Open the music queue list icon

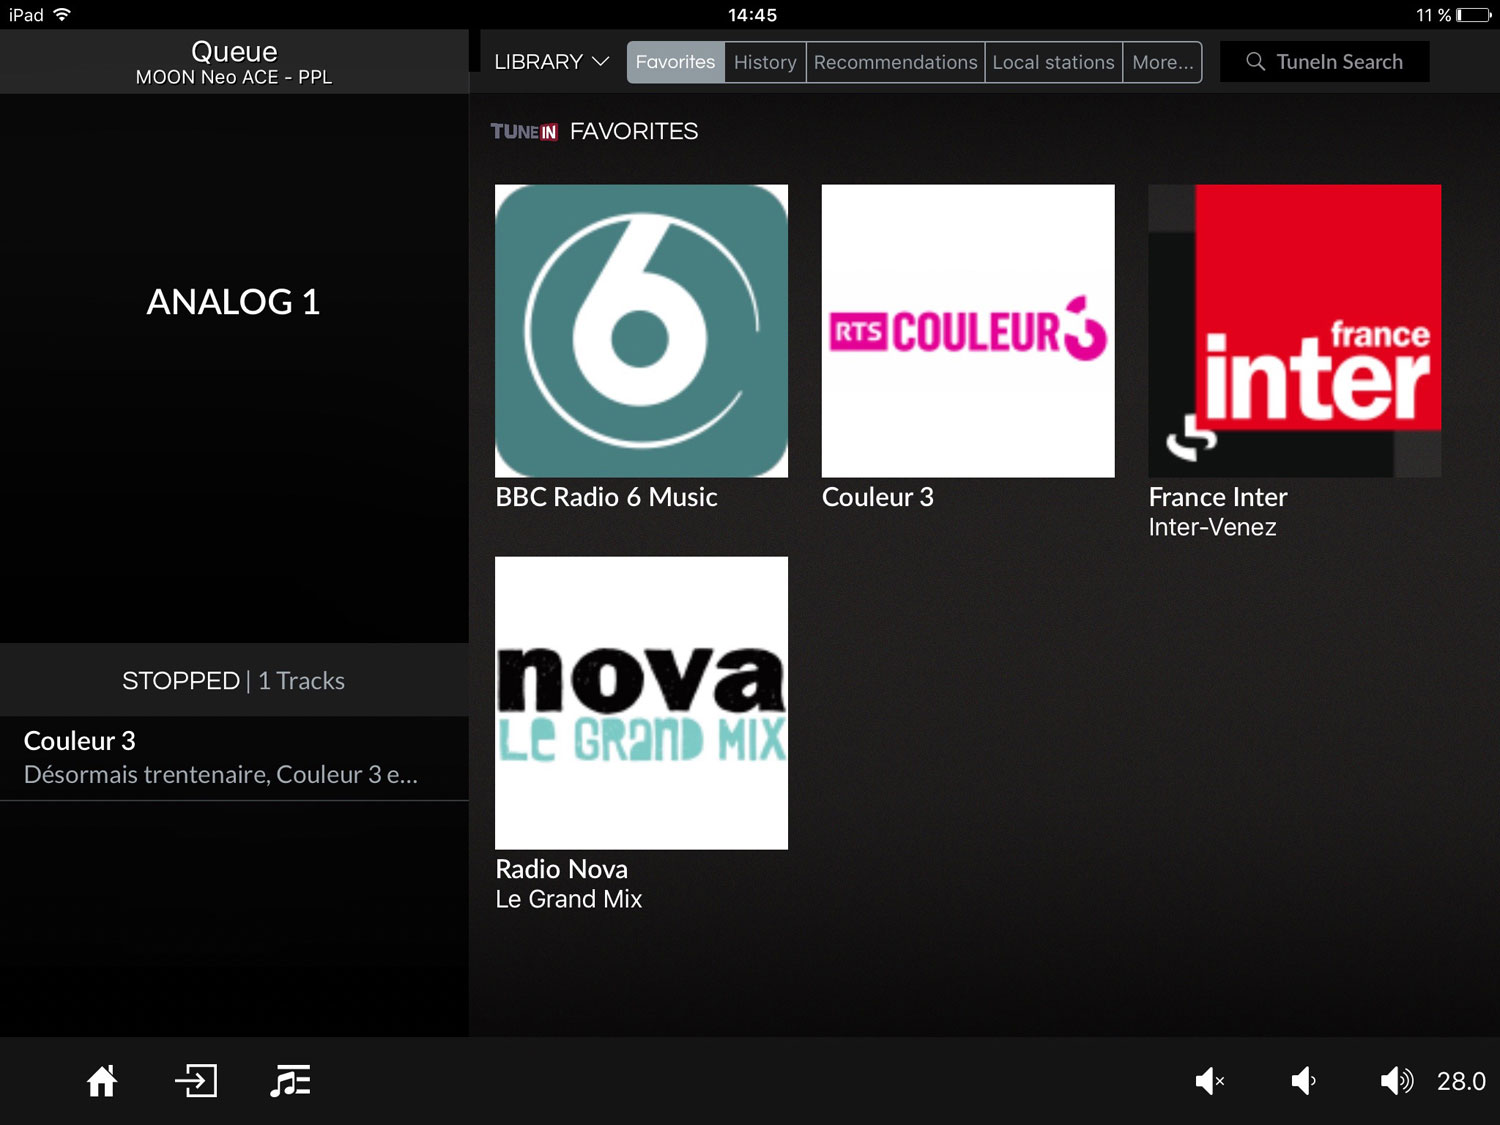(x=290, y=1081)
